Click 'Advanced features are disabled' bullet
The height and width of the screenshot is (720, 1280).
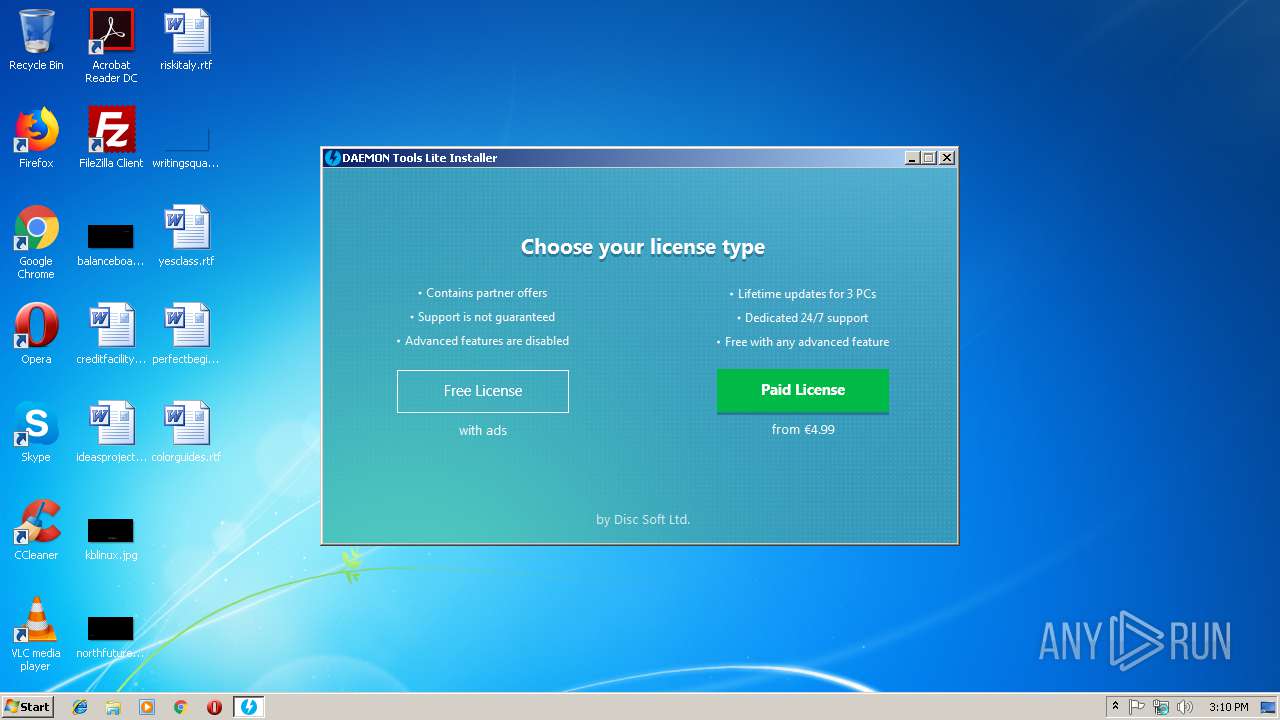(x=482, y=341)
